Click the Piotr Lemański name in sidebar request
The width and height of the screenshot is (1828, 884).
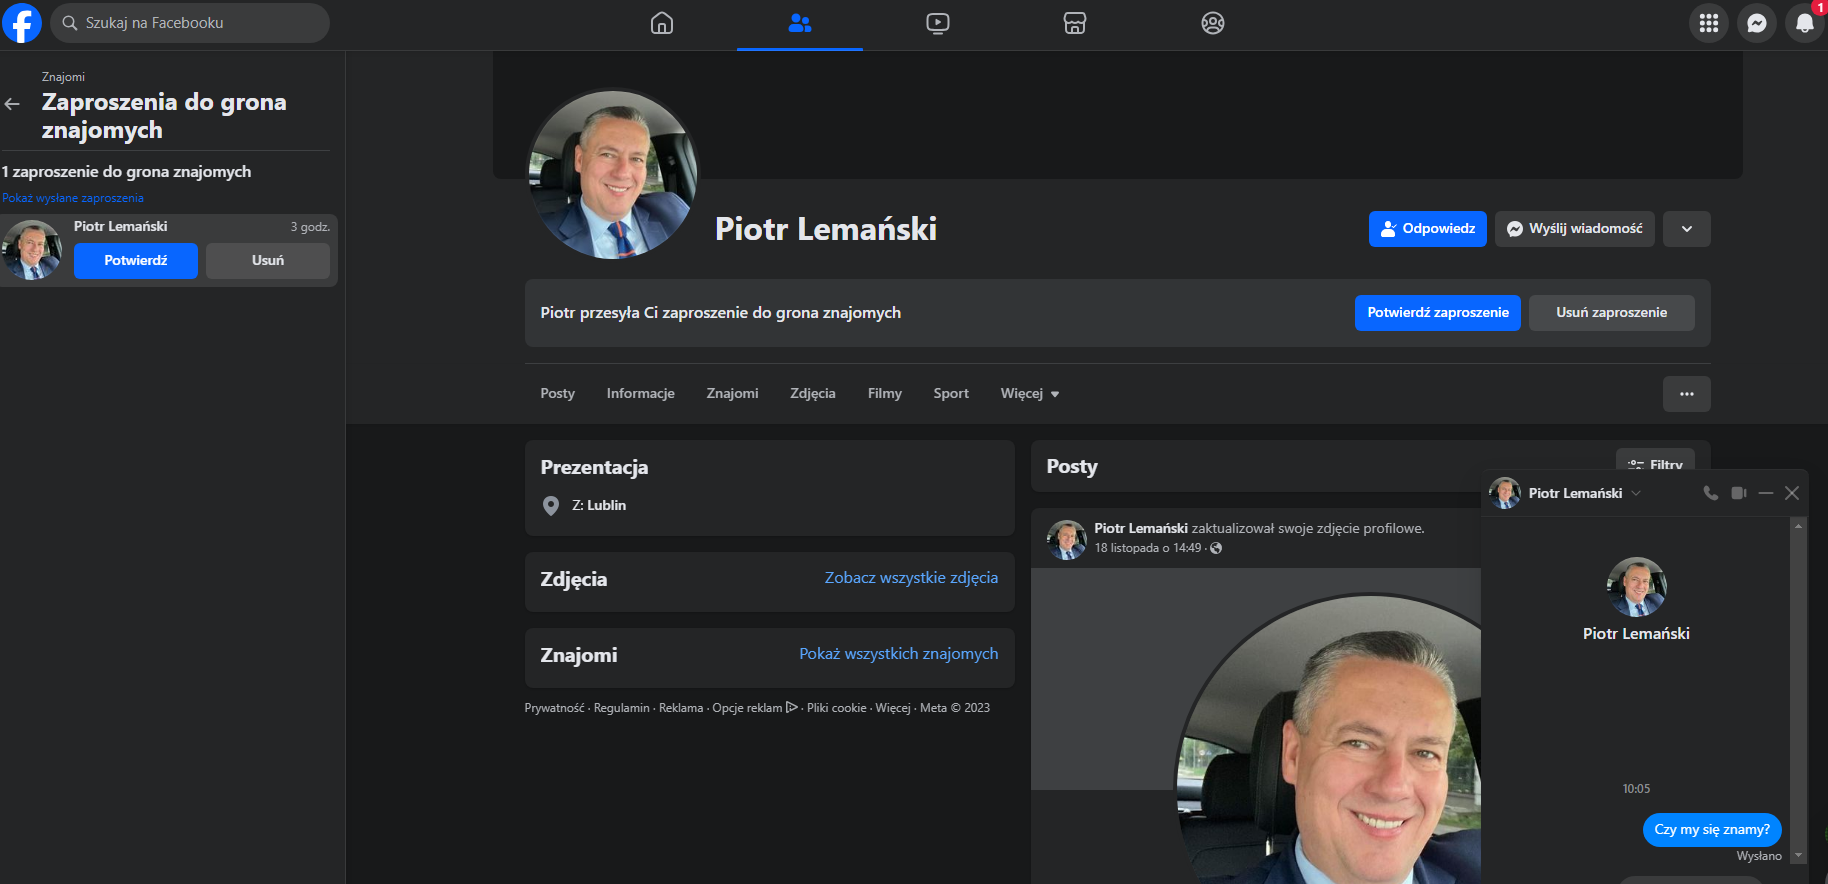coord(120,227)
